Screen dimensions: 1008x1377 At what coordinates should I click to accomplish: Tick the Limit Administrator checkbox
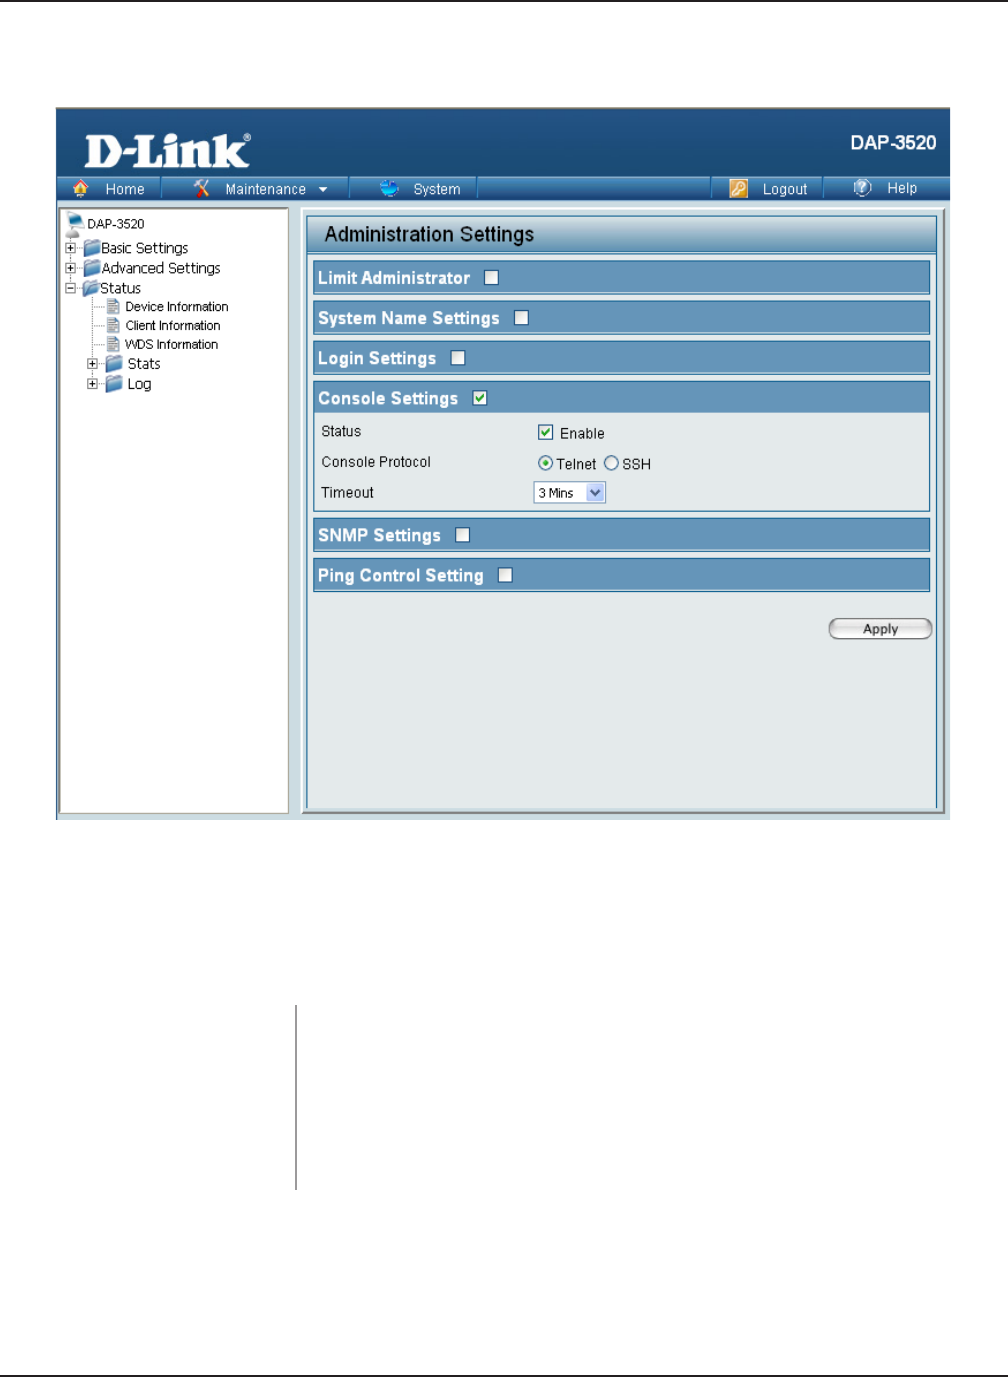(491, 278)
